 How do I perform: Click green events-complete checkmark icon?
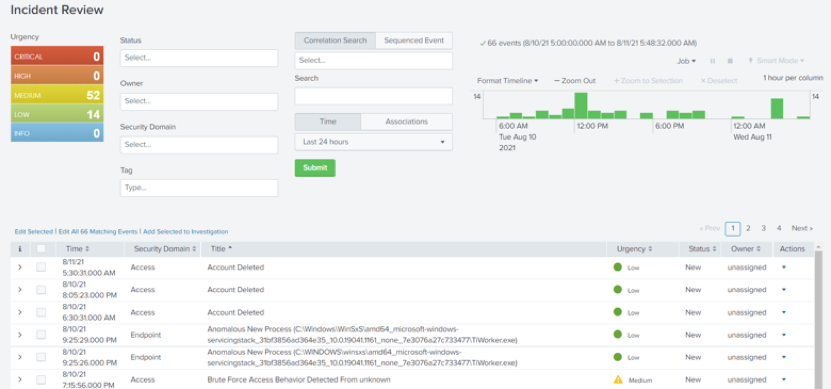pos(482,43)
